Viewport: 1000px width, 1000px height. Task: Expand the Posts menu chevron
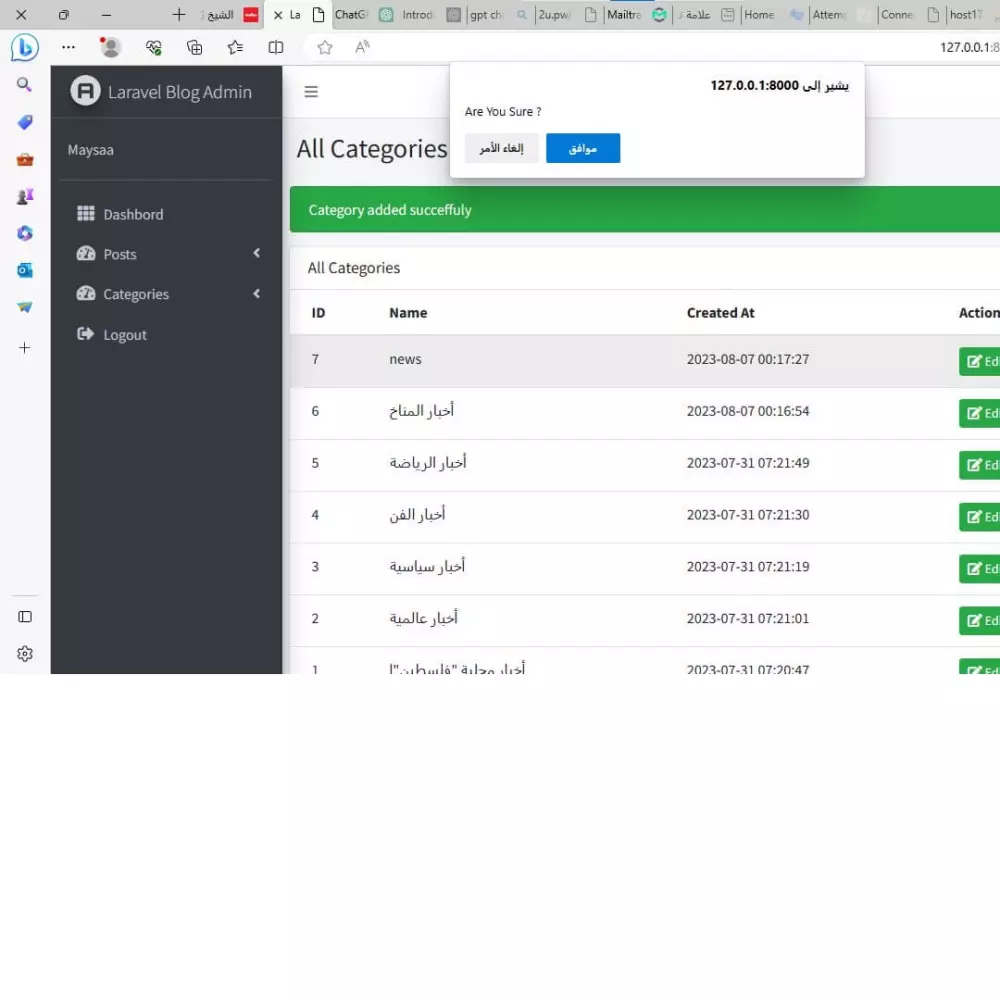pyautogui.click(x=256, y=253)
